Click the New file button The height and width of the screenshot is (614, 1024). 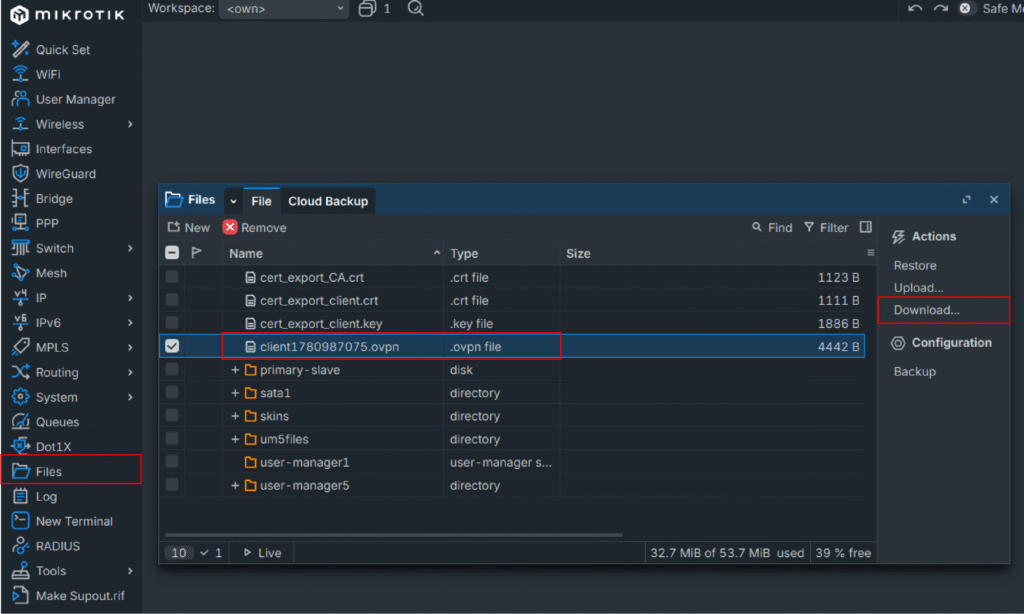coord(189,227)
